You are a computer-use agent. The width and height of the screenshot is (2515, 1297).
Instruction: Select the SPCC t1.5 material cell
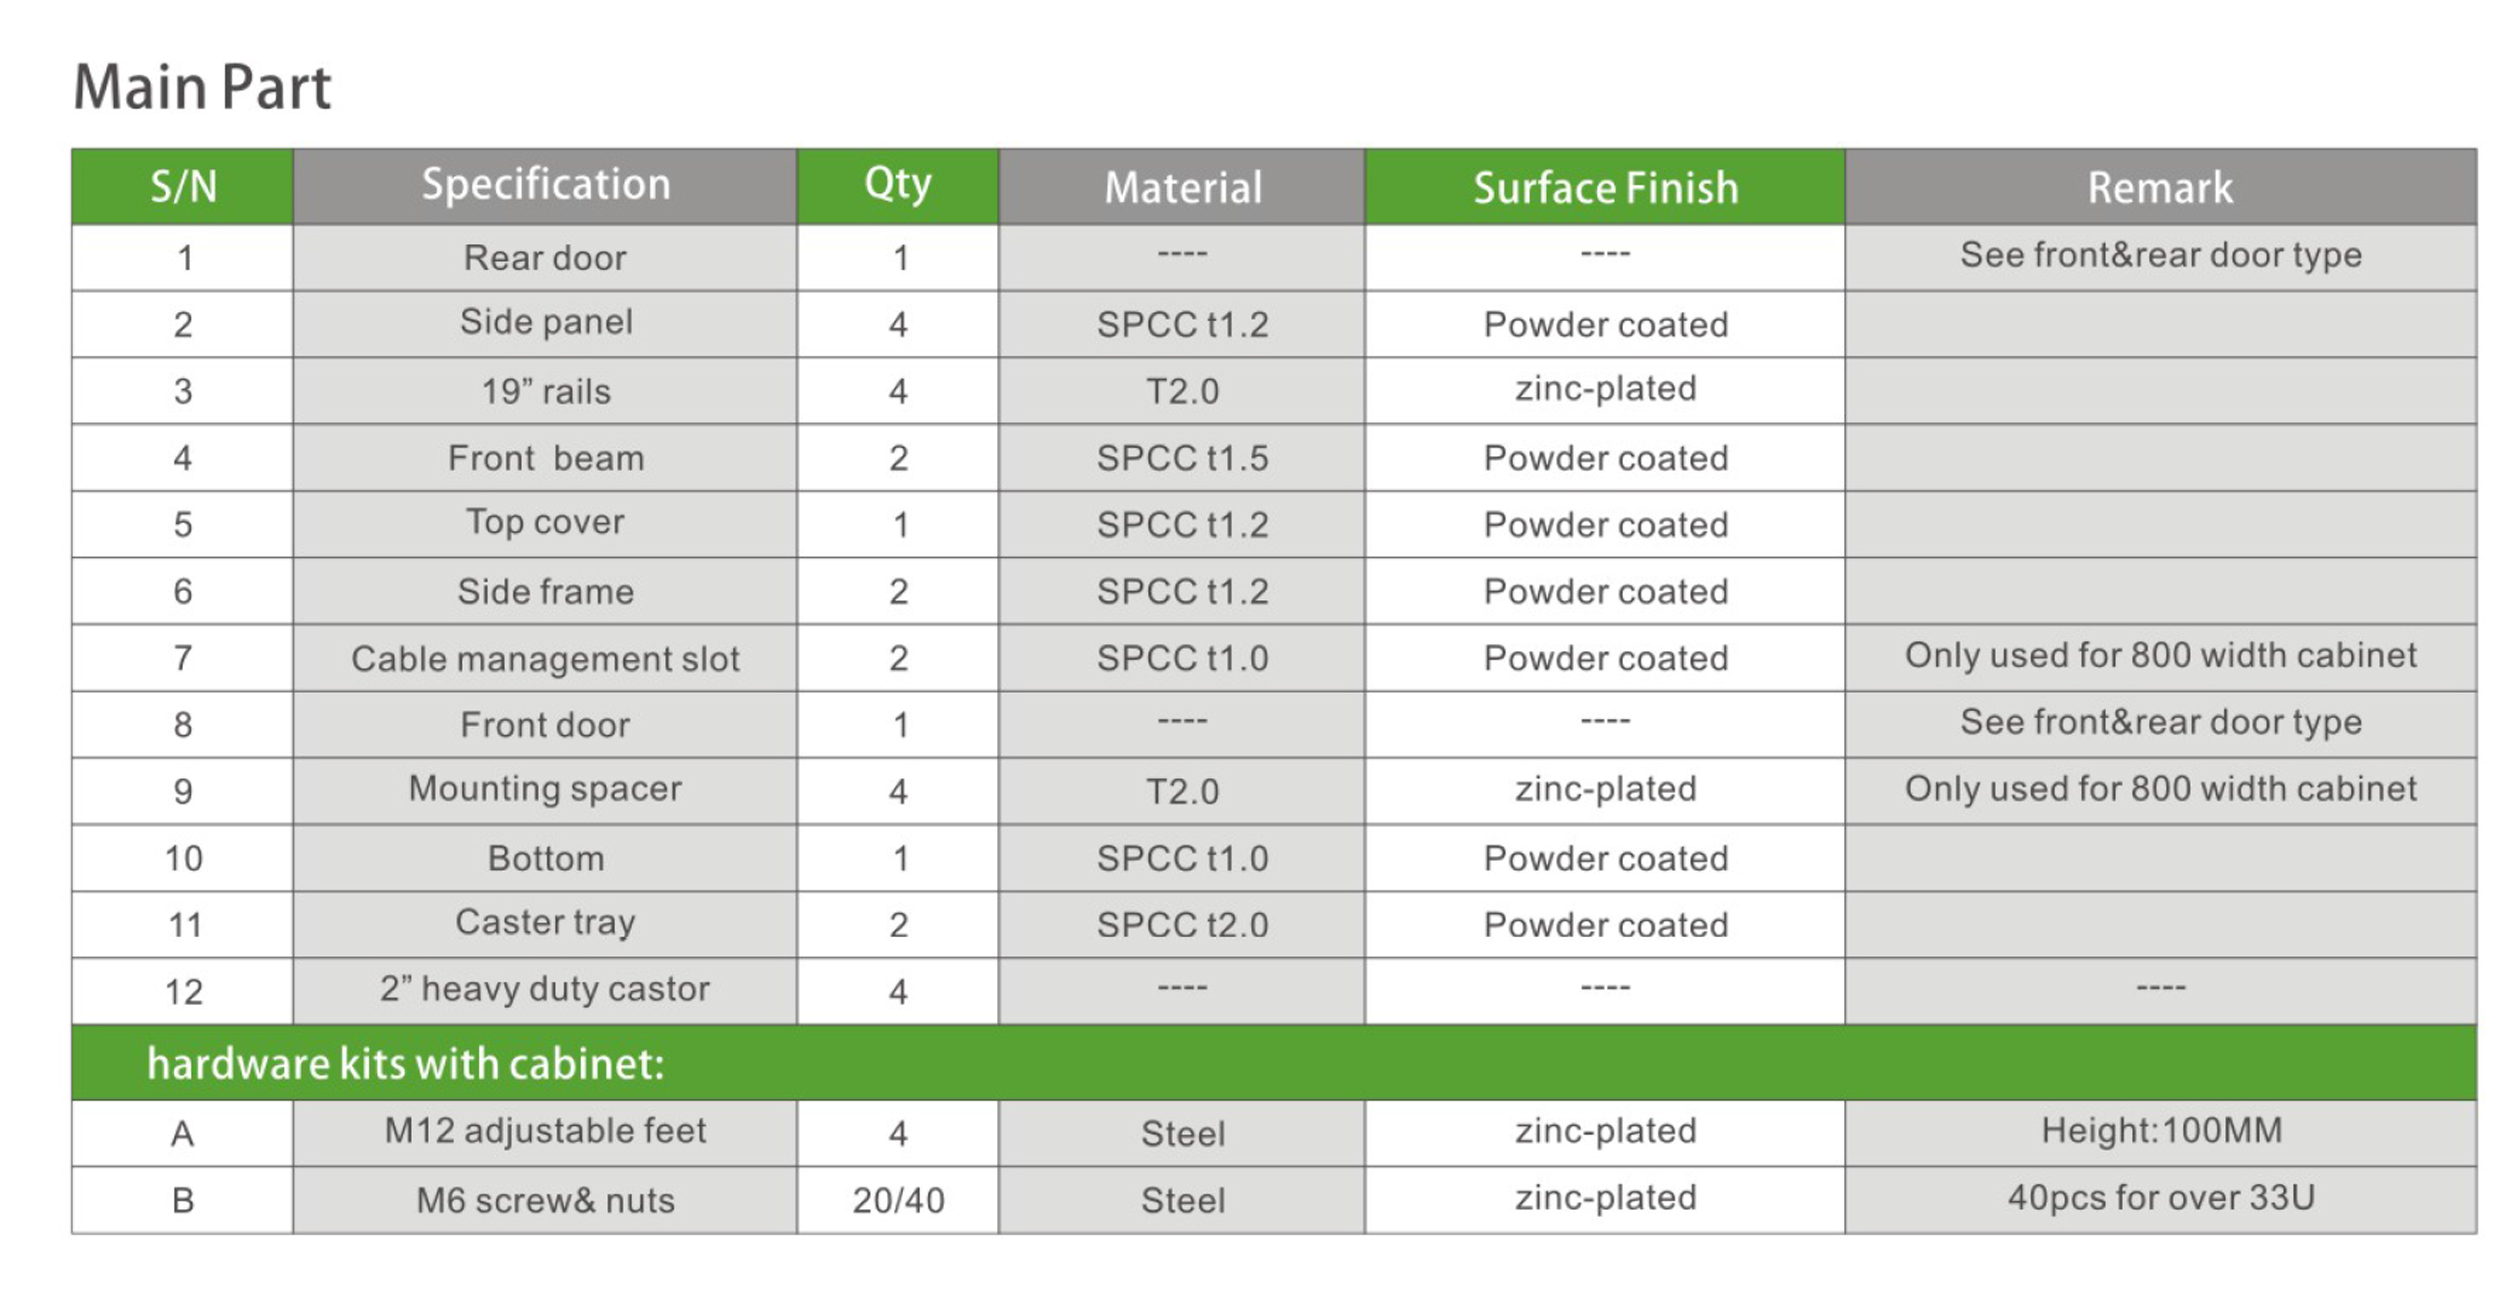point(1182,458)
